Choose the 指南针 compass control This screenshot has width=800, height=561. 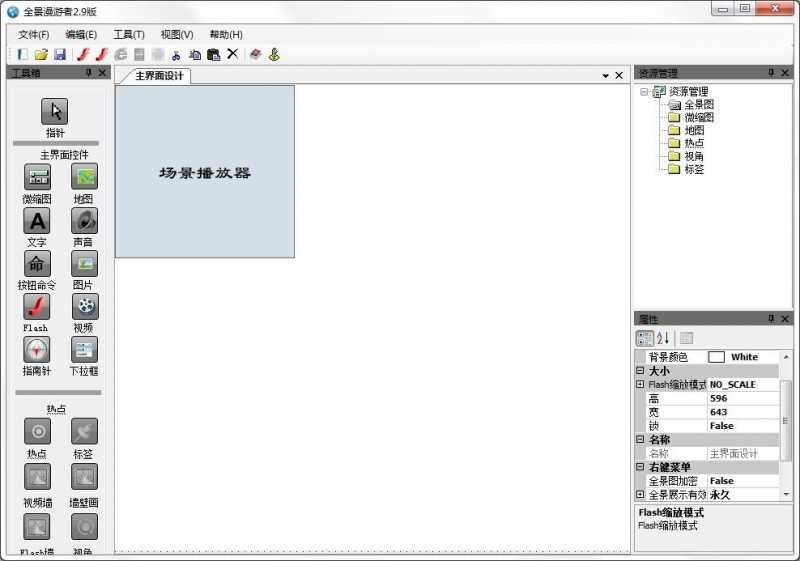tap(37, 349)
